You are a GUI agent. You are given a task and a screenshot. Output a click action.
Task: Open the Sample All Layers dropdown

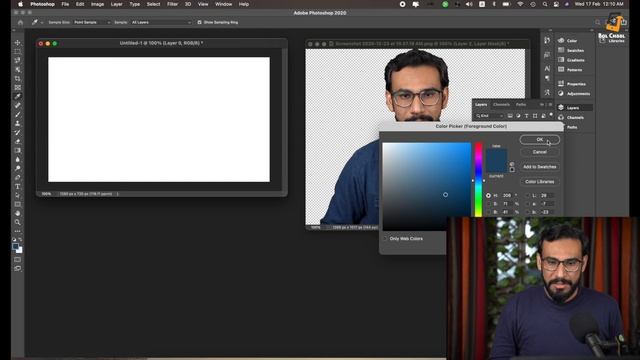tap(161, 22)
